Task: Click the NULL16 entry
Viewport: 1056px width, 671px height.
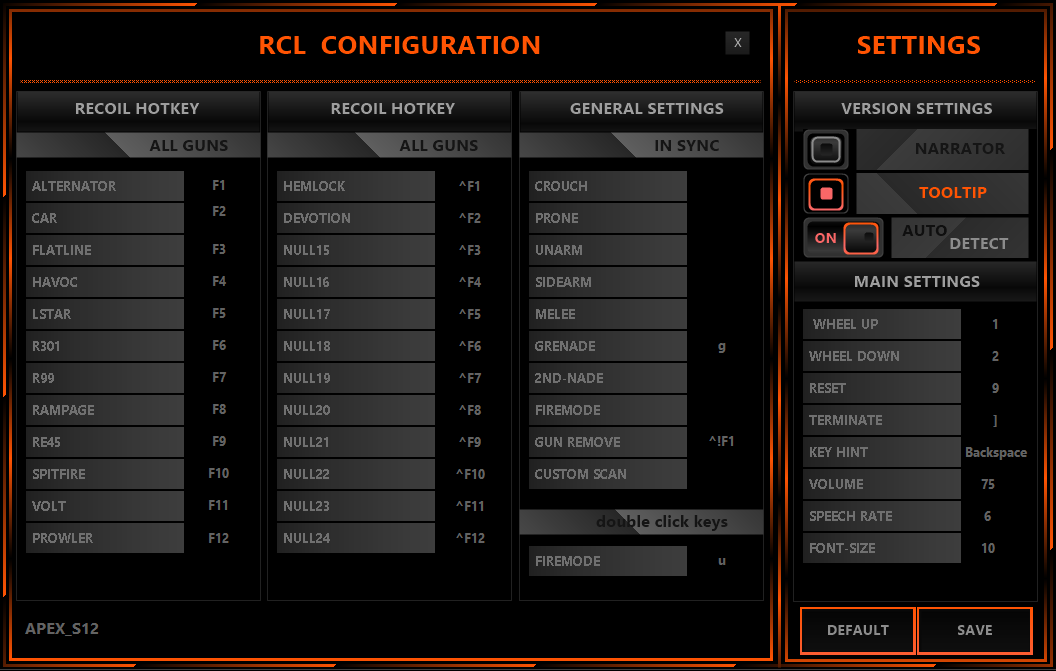Action: (x=356, y=282)
